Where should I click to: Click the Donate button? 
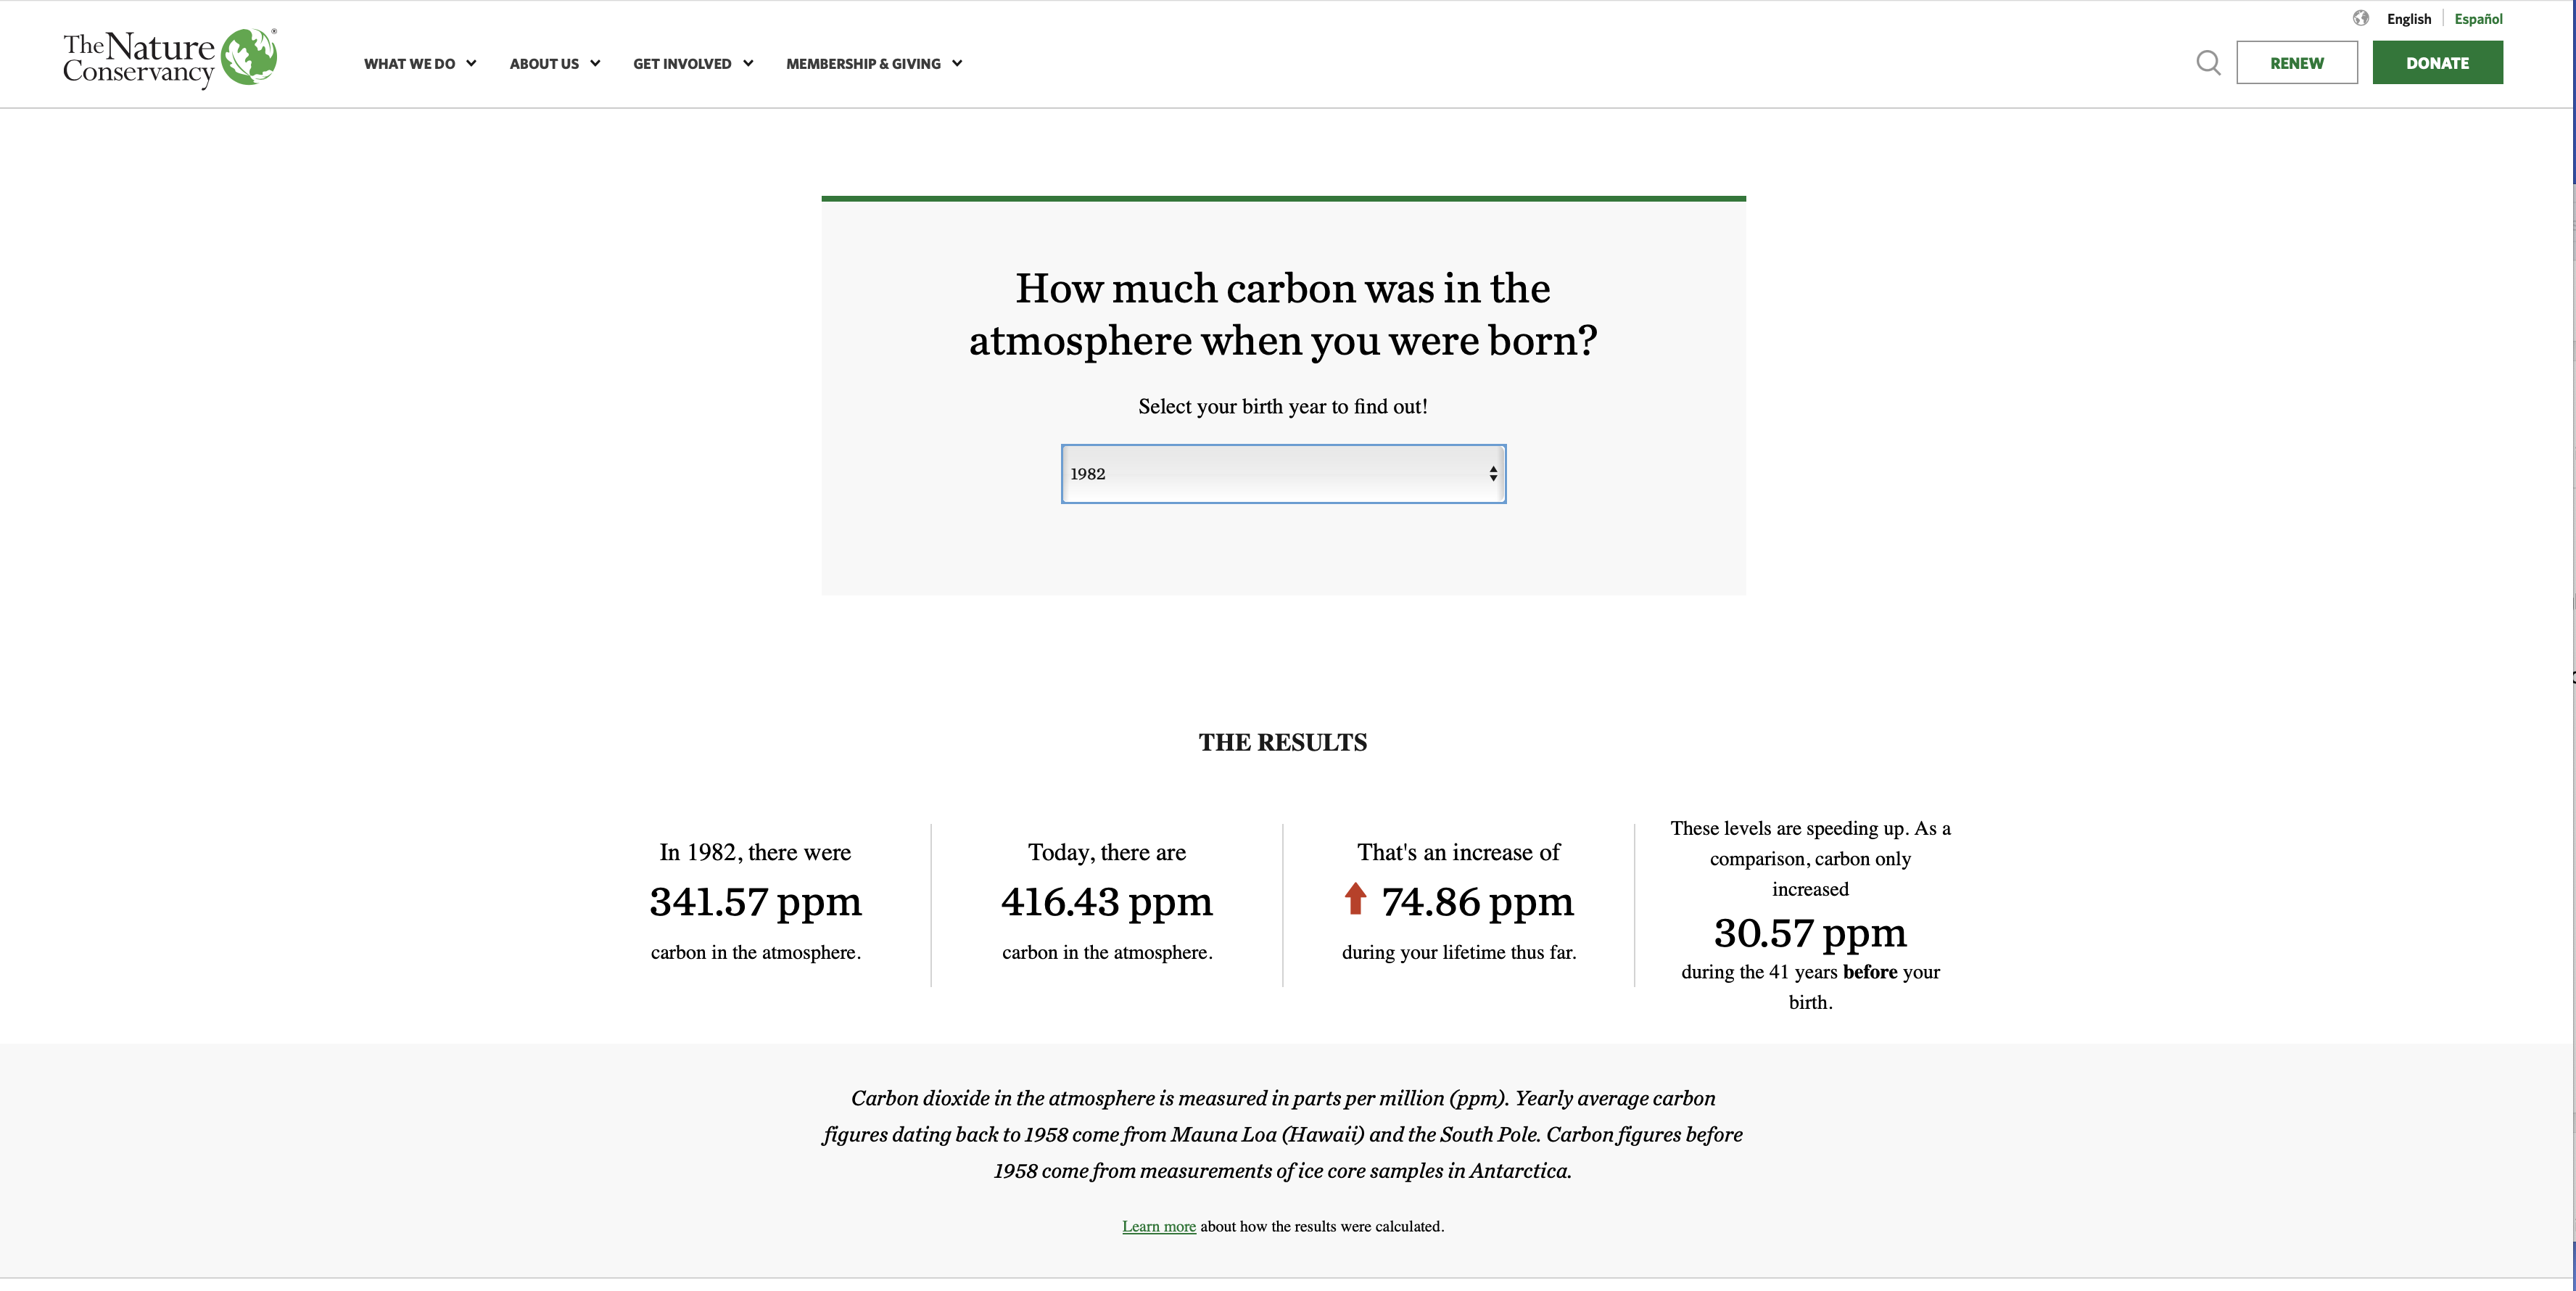(2437, 62)
